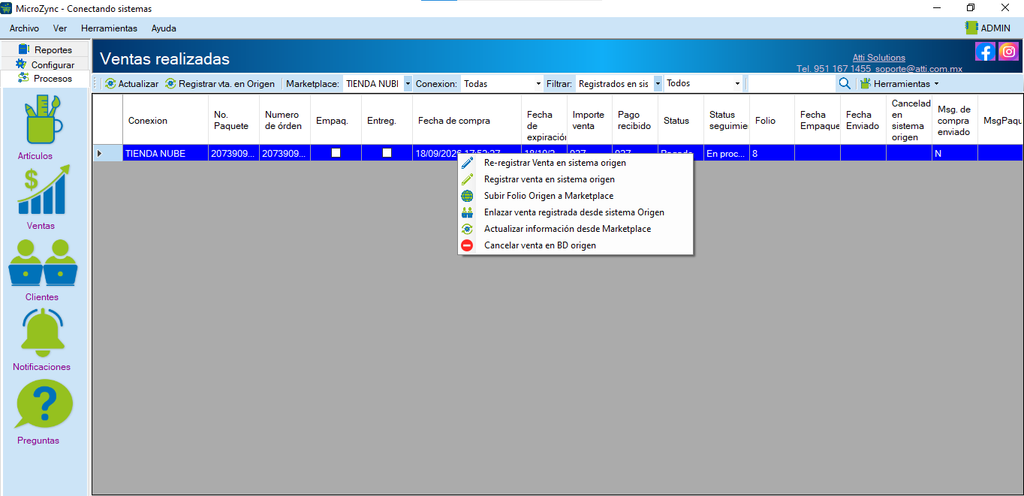Click the ADMIN user icon

point(972,28)
